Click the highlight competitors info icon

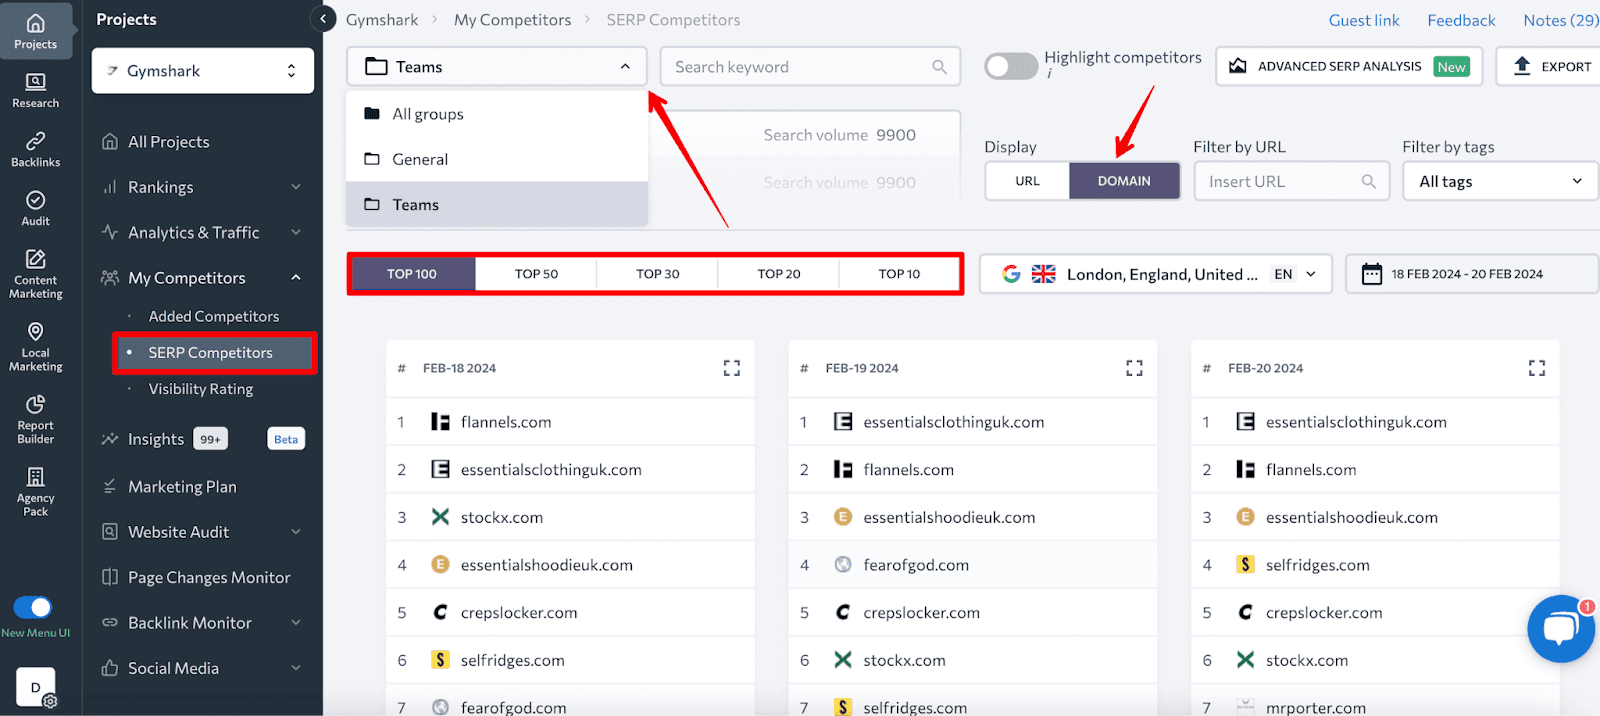coord(1049,74)
